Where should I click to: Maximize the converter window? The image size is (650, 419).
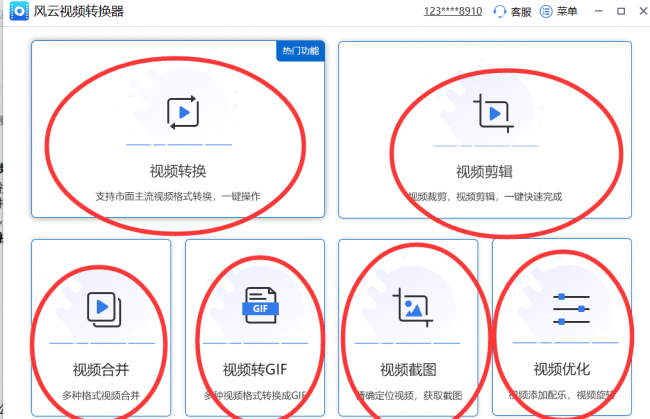[x=621, y=11]
